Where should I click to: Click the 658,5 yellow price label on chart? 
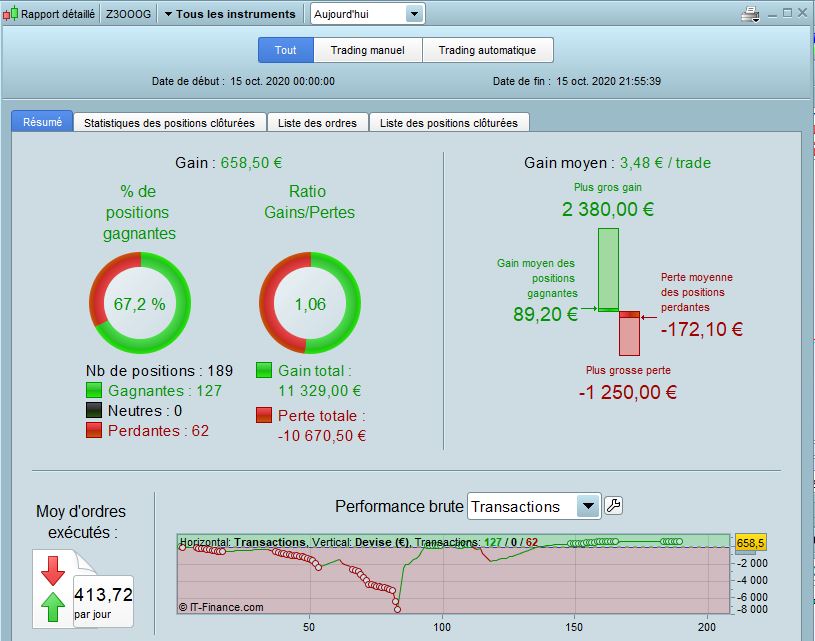click(750, 543)
